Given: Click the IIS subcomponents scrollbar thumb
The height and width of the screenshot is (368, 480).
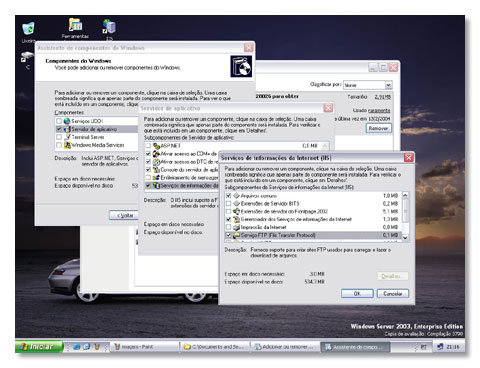Looking at the screenshot, I should pos(405,210).
